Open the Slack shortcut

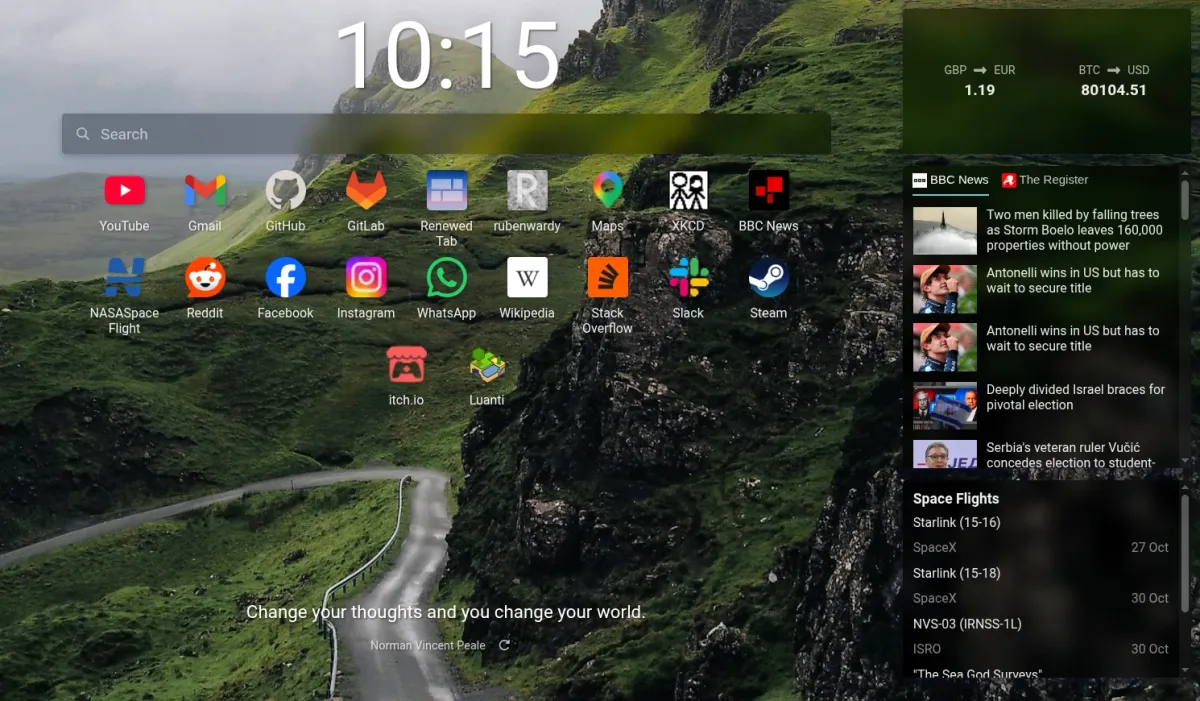coord(688,288)
